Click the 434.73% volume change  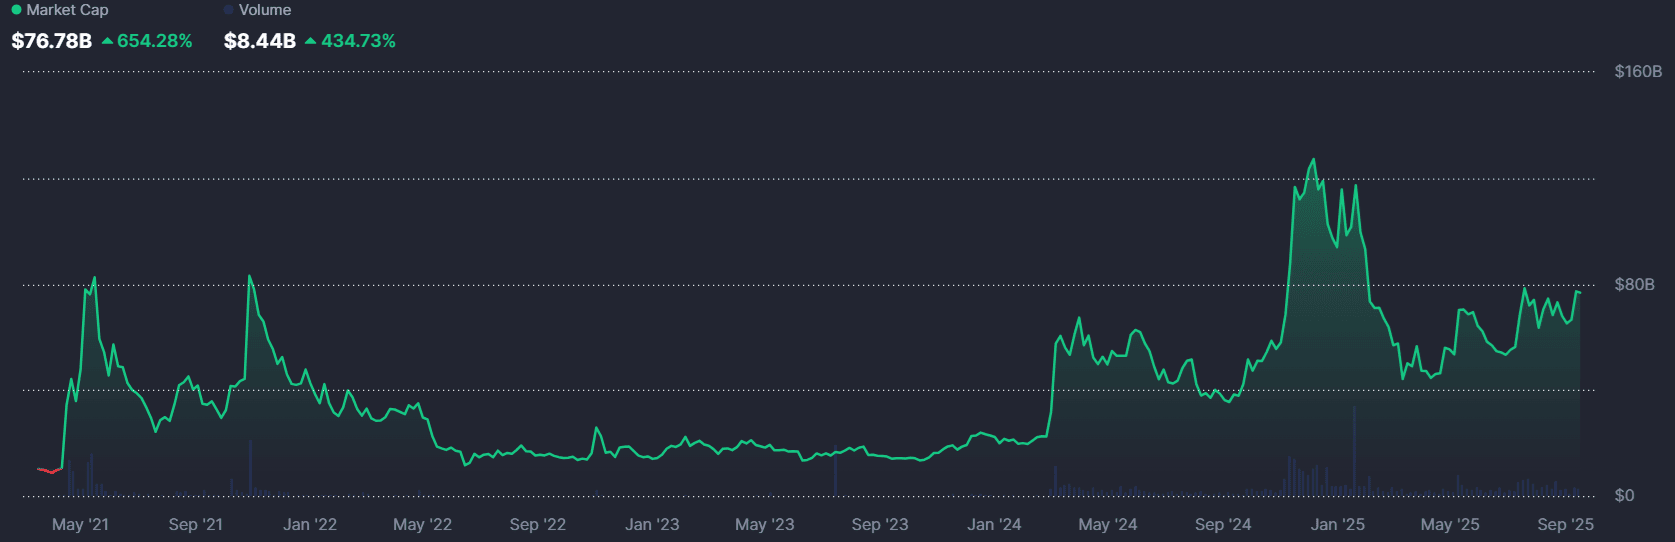[x=358, y=41]
